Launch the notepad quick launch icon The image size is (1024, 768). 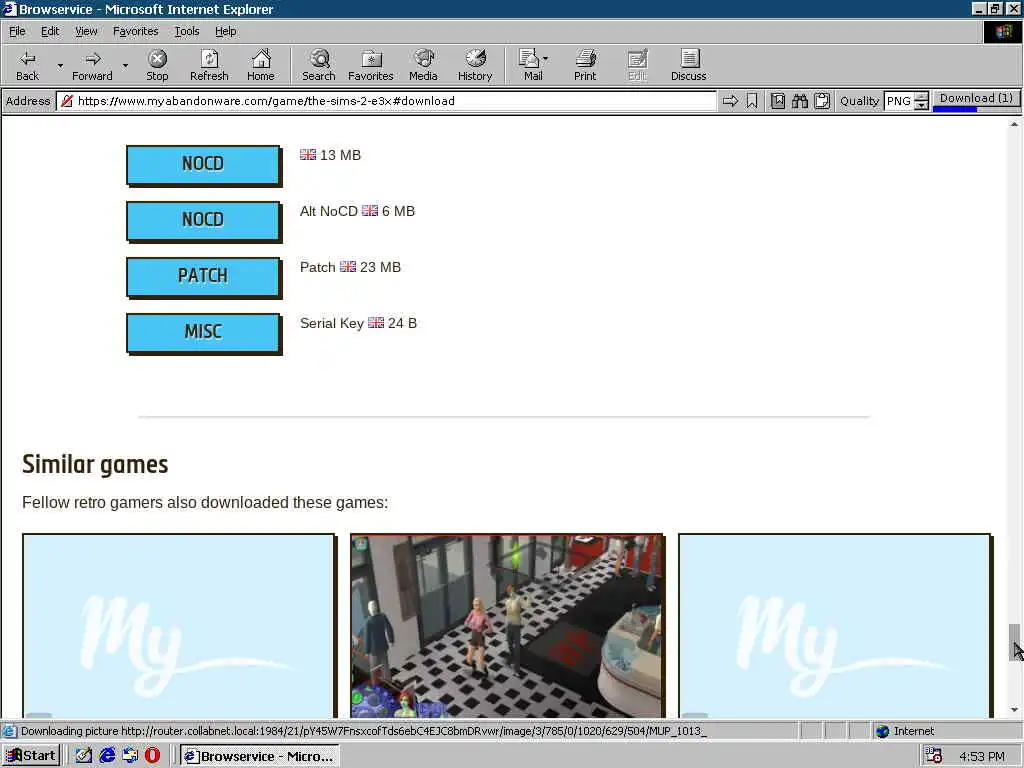(x=83, y=756)
